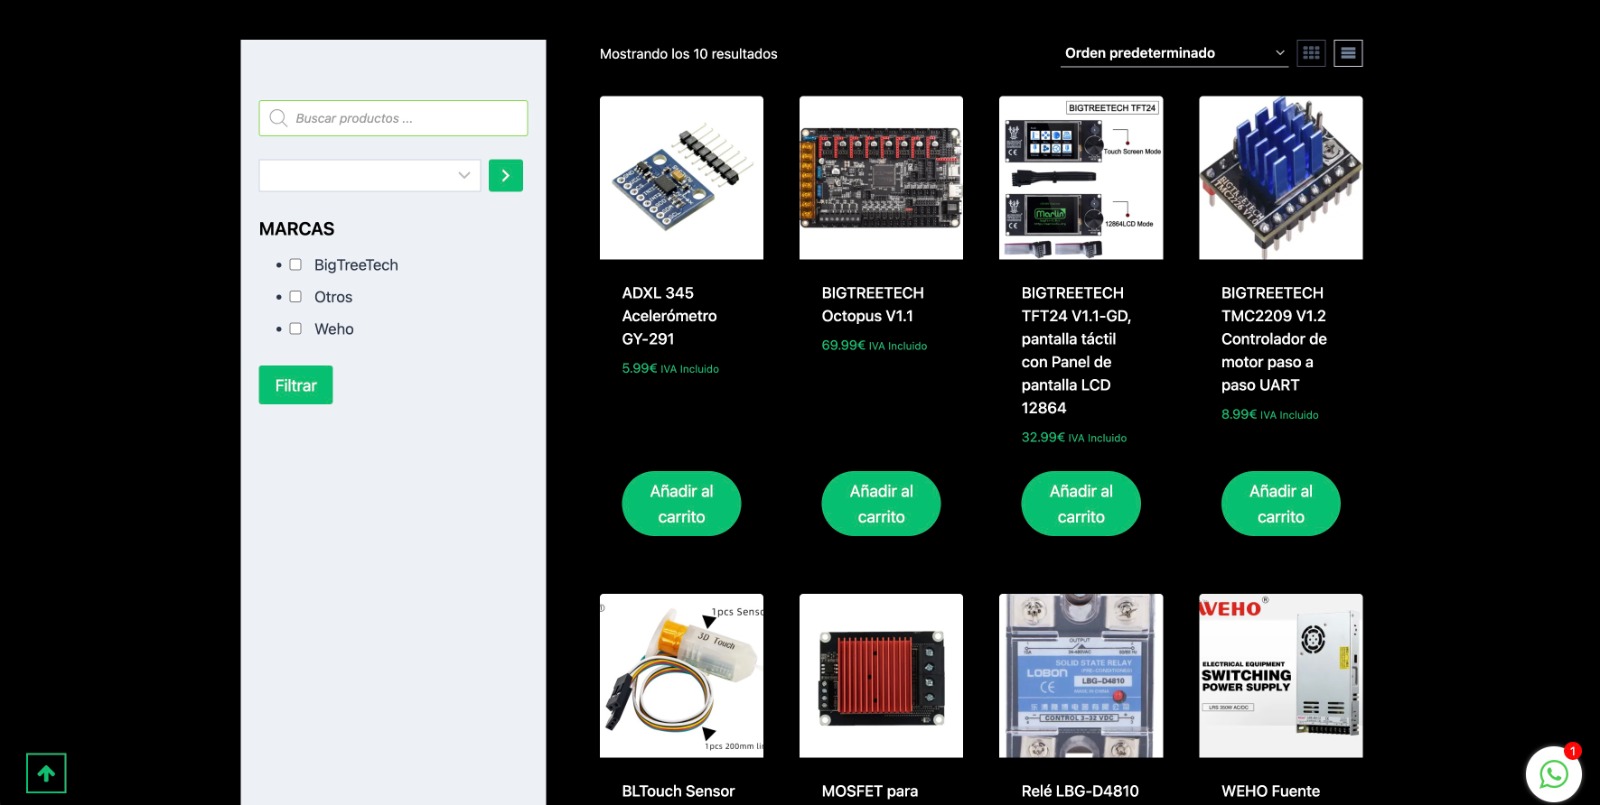Open WhatsApp chat bubble

click(1553, 773)
